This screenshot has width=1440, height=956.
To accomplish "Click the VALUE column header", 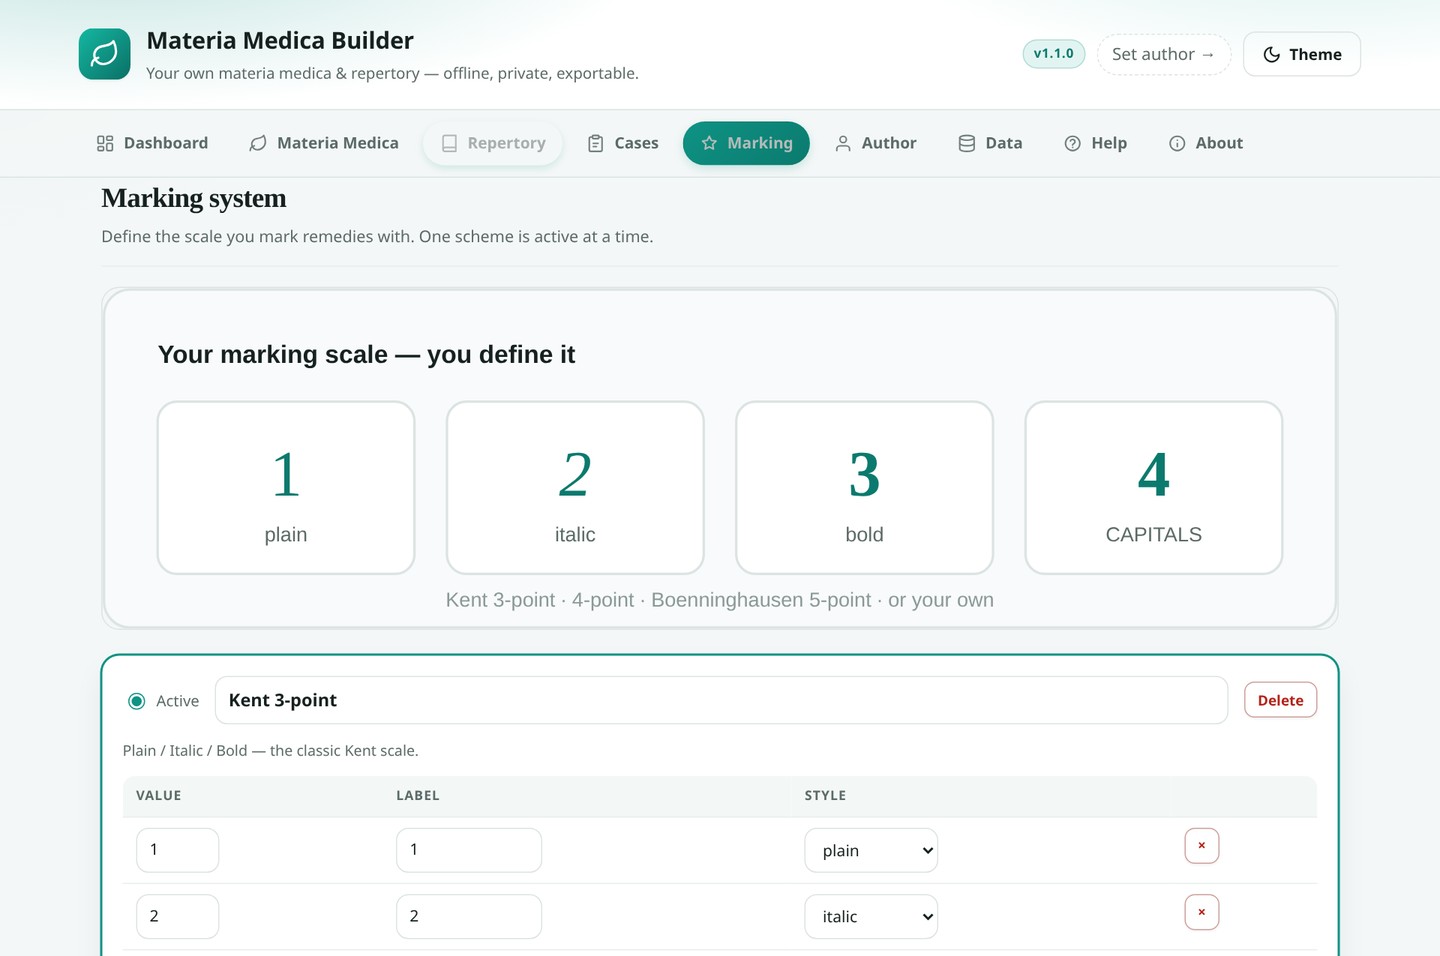I will [159, 796].
